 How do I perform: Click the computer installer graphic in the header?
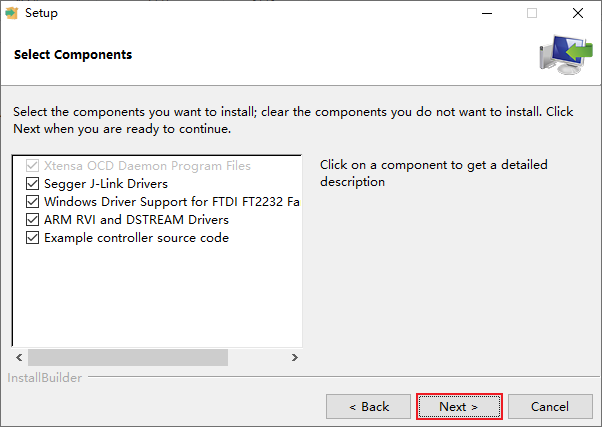coord(566,55)
